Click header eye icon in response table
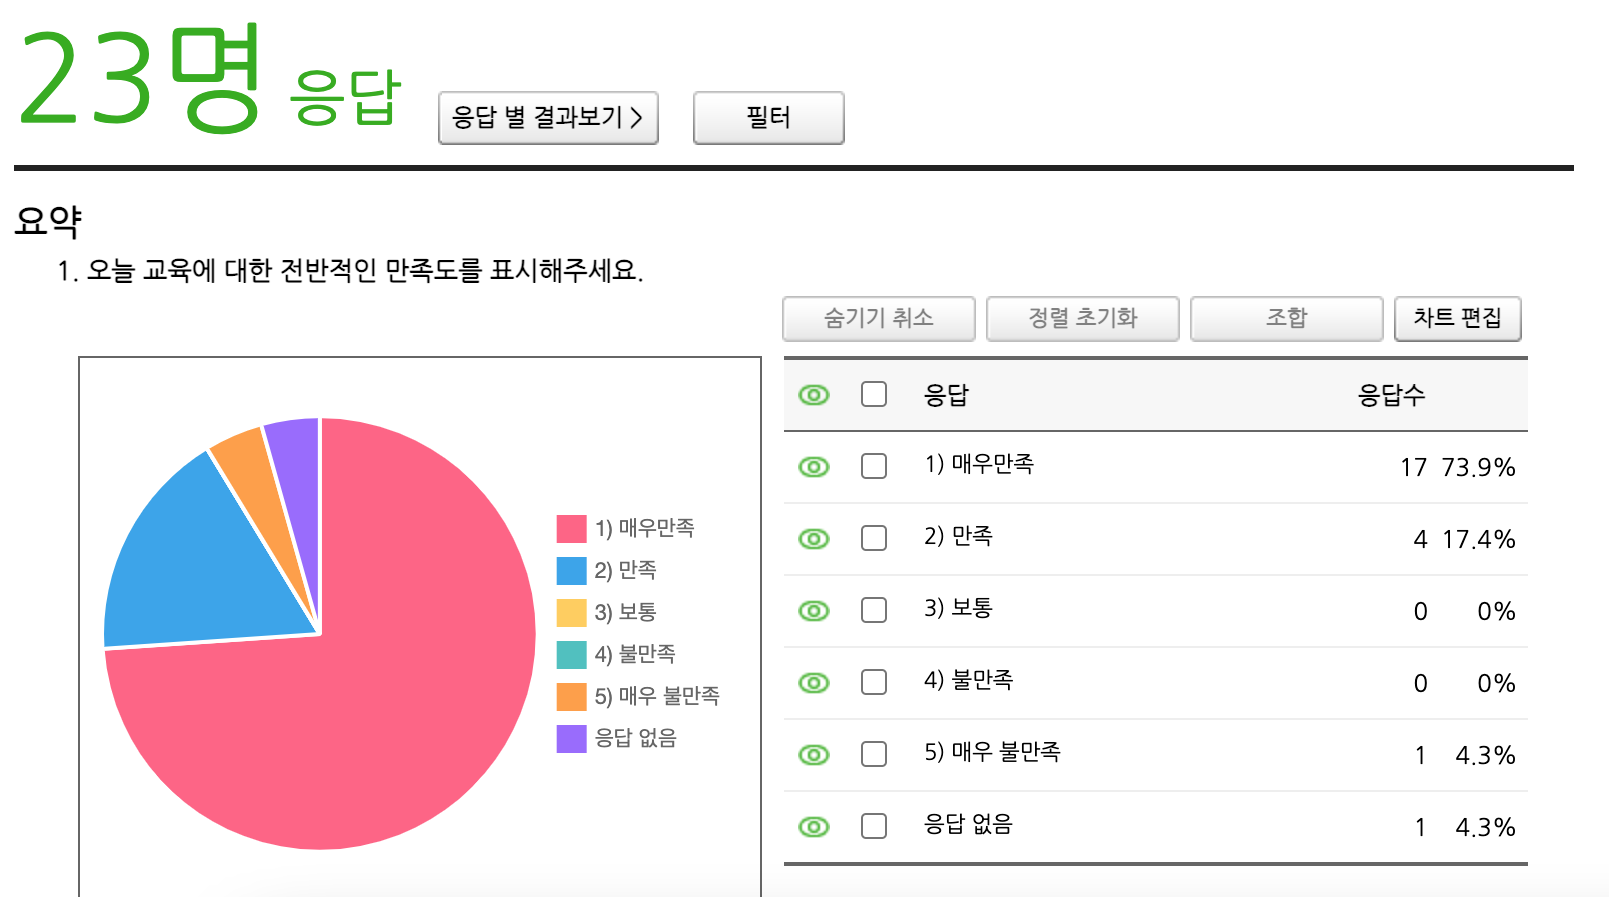This screenshot has height=897, width=1609. [814, 395]
